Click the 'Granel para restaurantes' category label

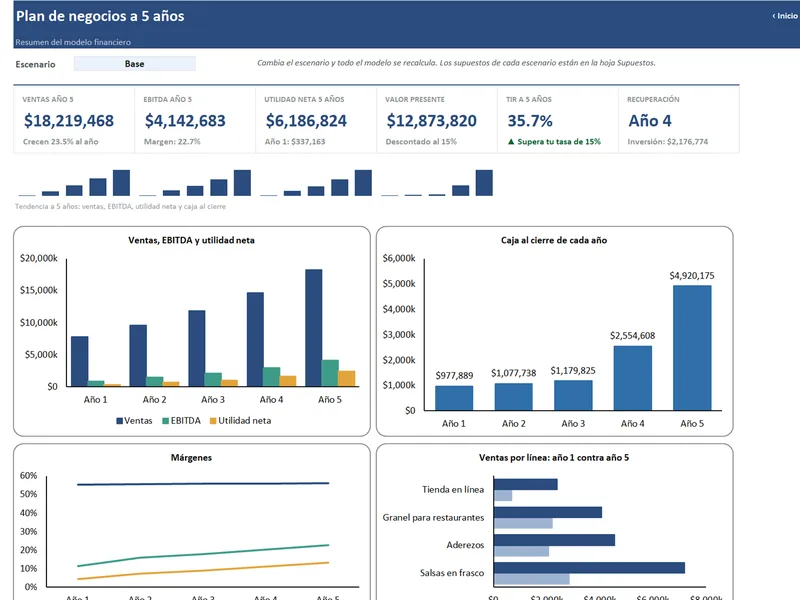pyautogui.click(x=433, y=517)
